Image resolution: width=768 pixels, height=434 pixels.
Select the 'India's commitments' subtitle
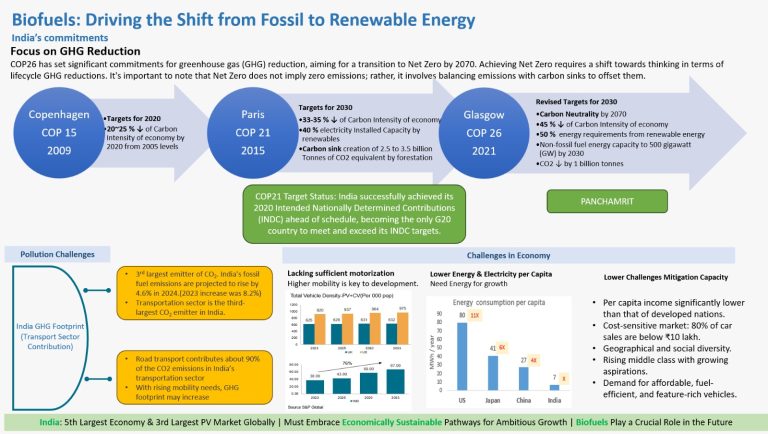[x=60, y=38]
